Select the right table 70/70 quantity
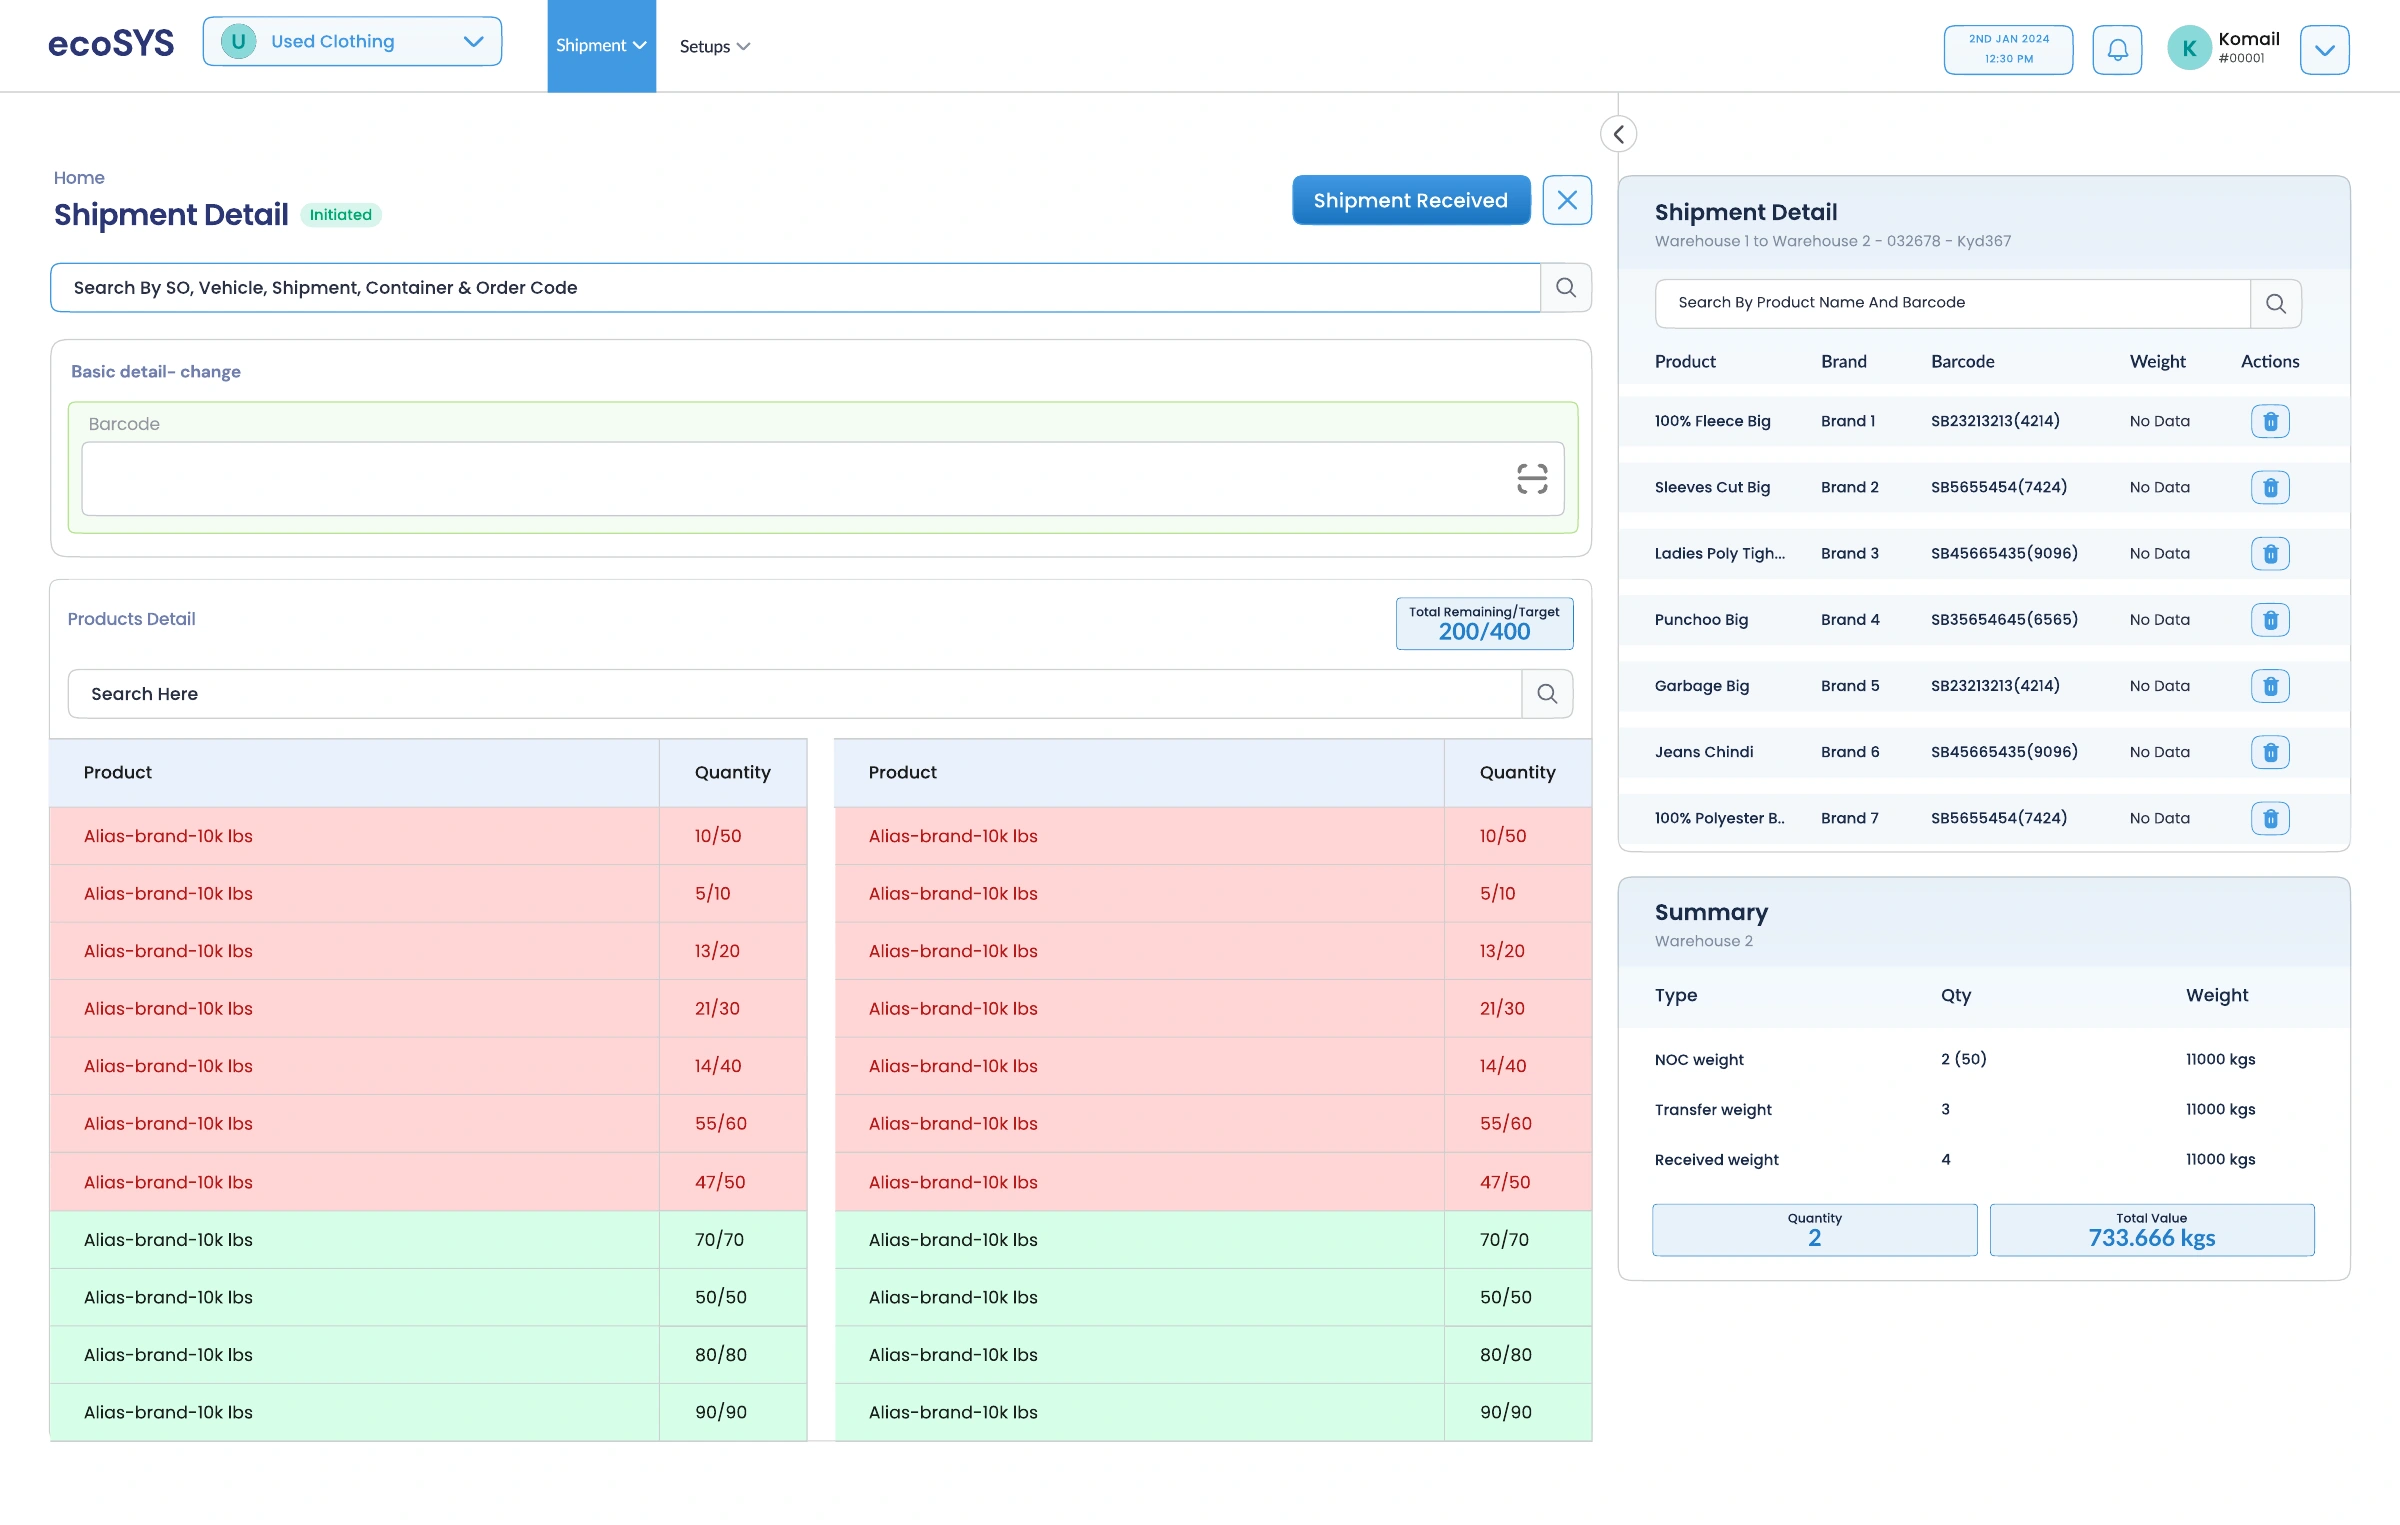Viewport: 2400px width, 1525px height. click(1505, 1240)
